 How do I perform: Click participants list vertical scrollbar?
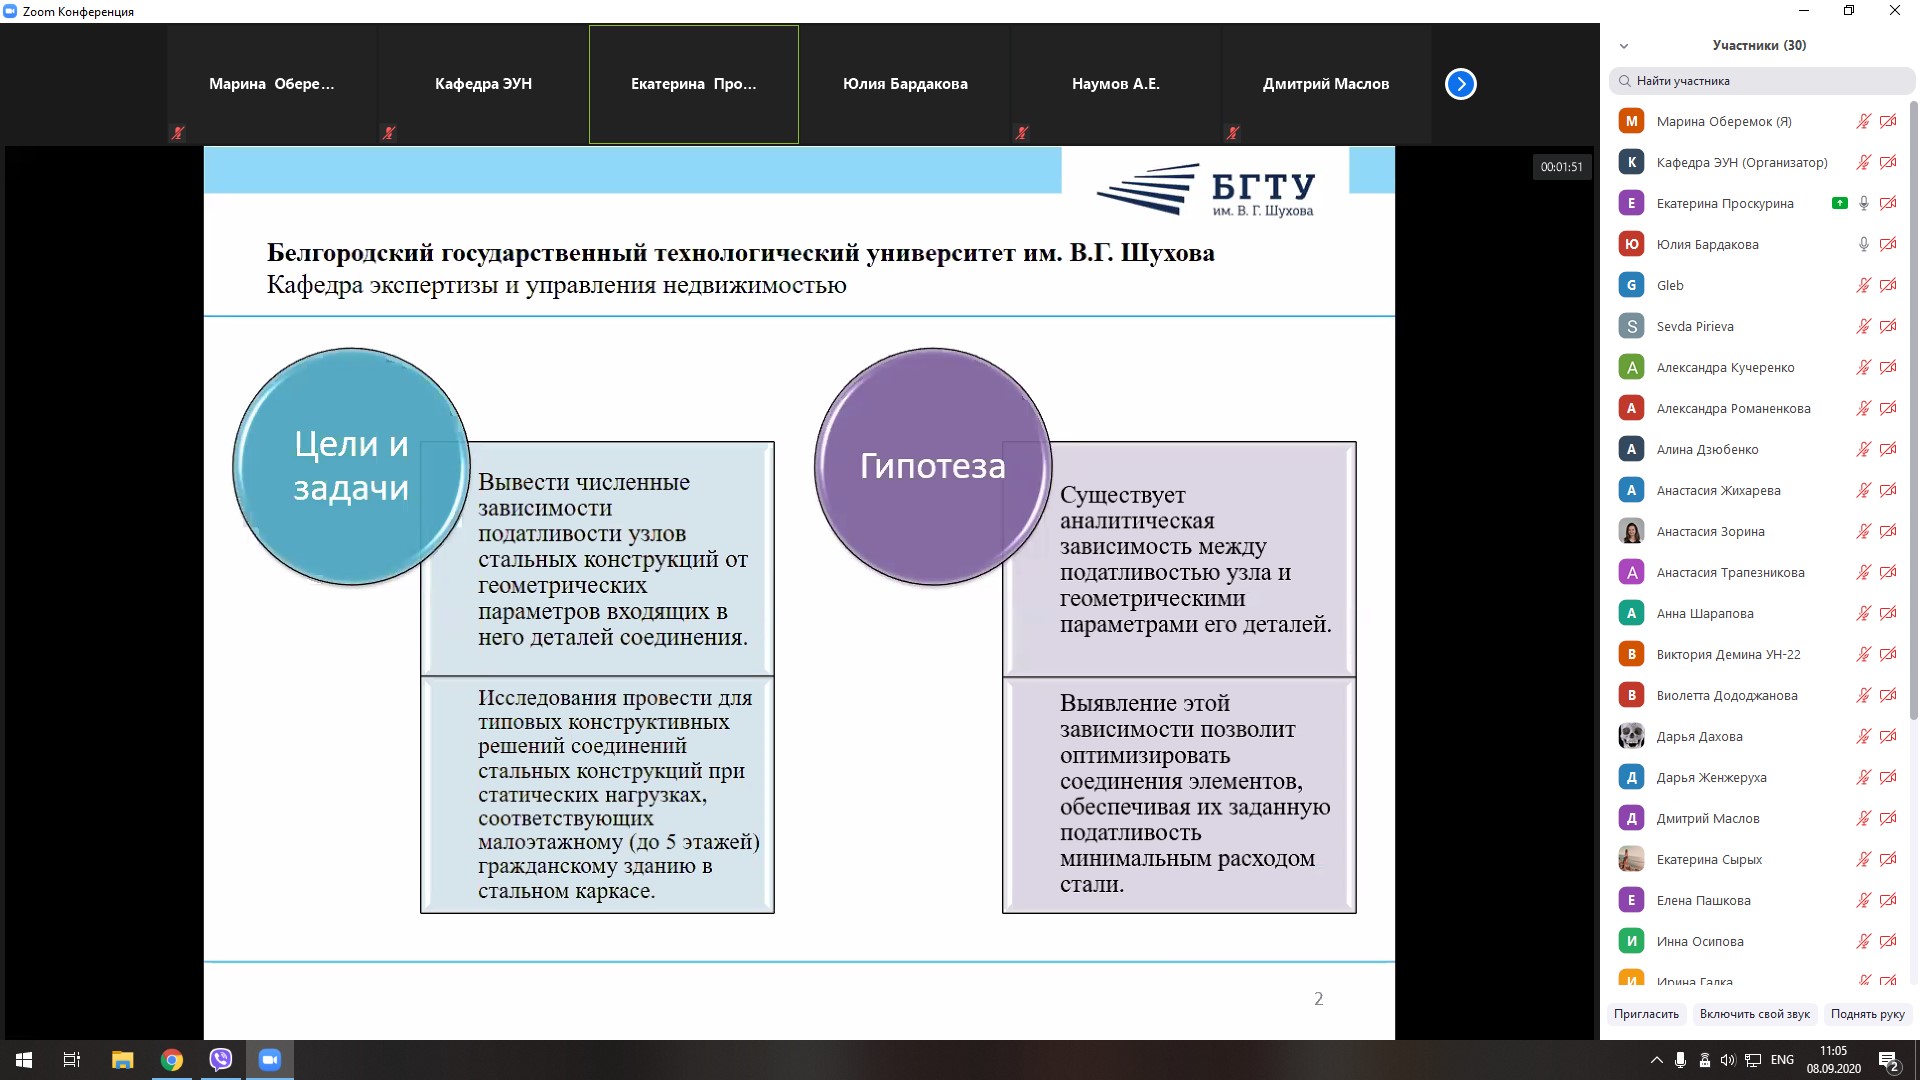click(x=1914, y=410)
